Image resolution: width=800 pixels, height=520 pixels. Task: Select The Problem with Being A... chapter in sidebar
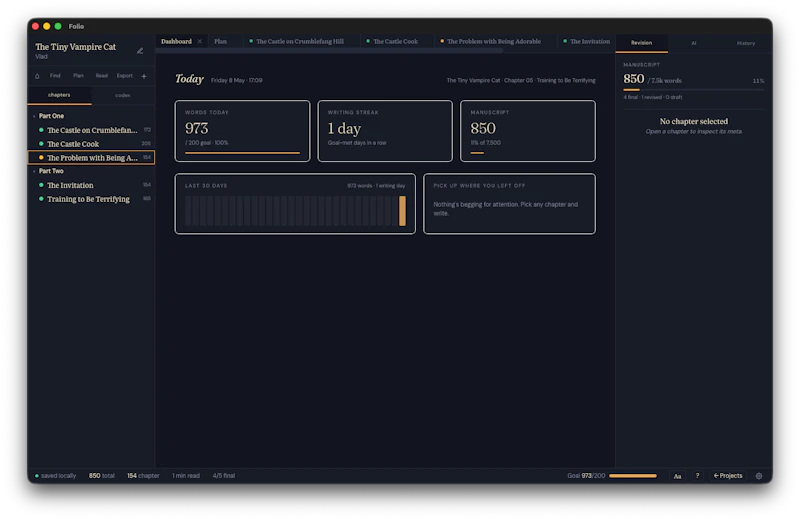[x=91, y=158]
